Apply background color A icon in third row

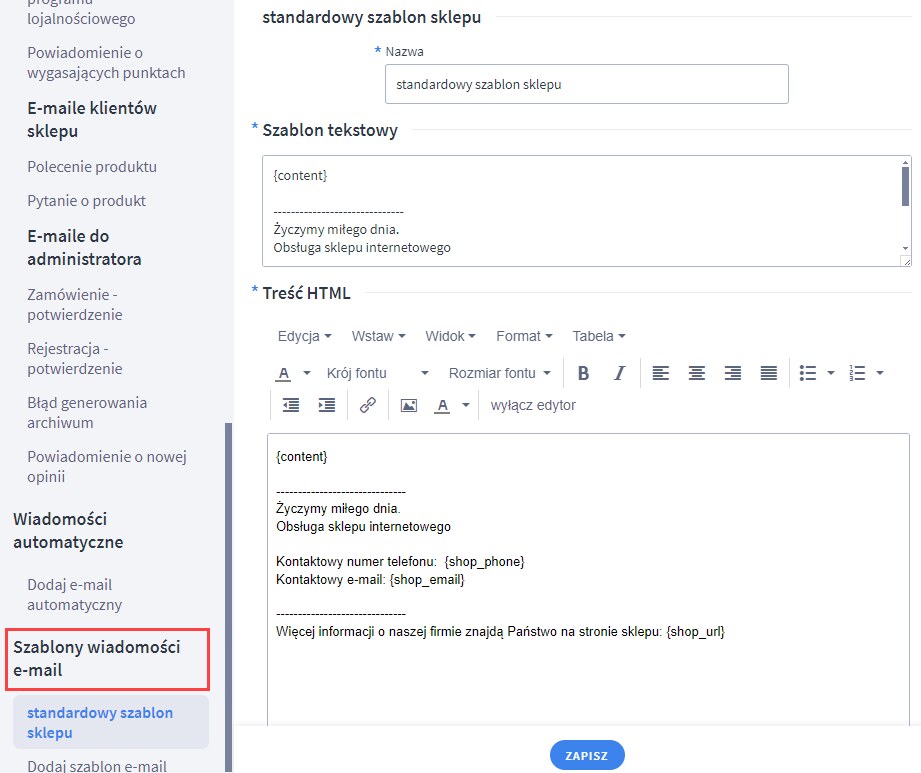442,405
